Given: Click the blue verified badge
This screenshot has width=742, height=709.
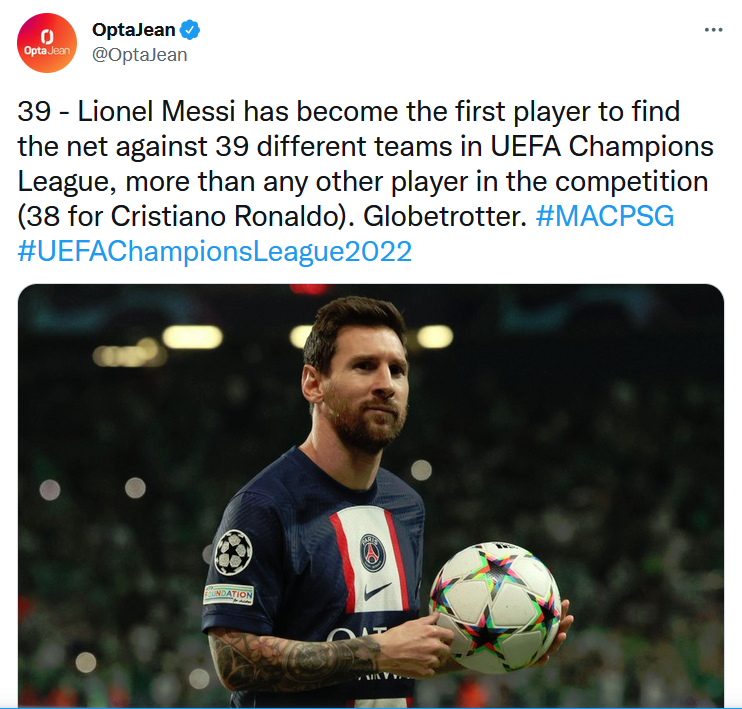Looking at the screenshot, I should coord(190,30).
